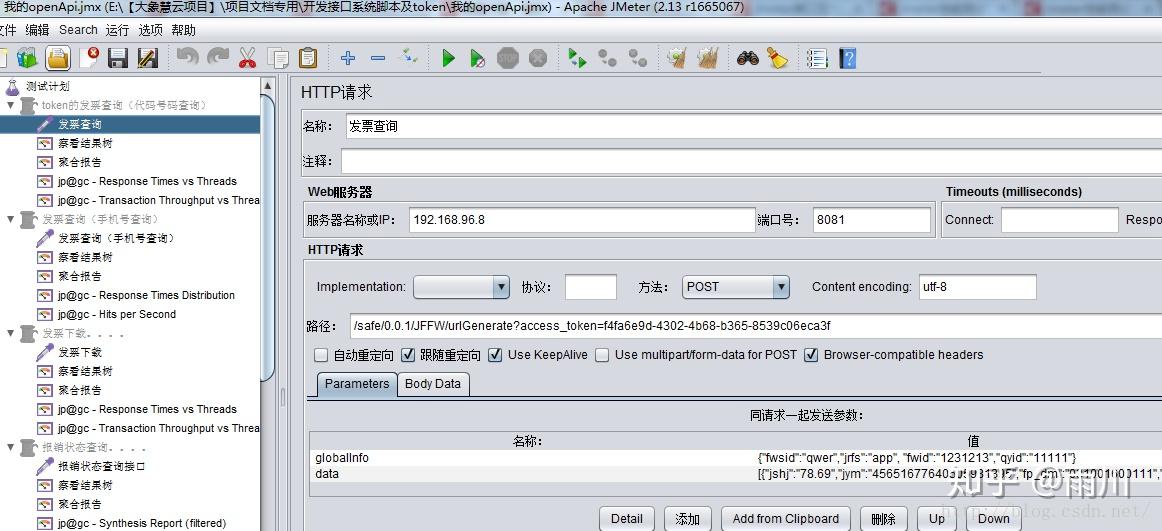Viewport: 1162px width, 531px height.
Task: Click the Detail button
Action: [x=627, y=518]
